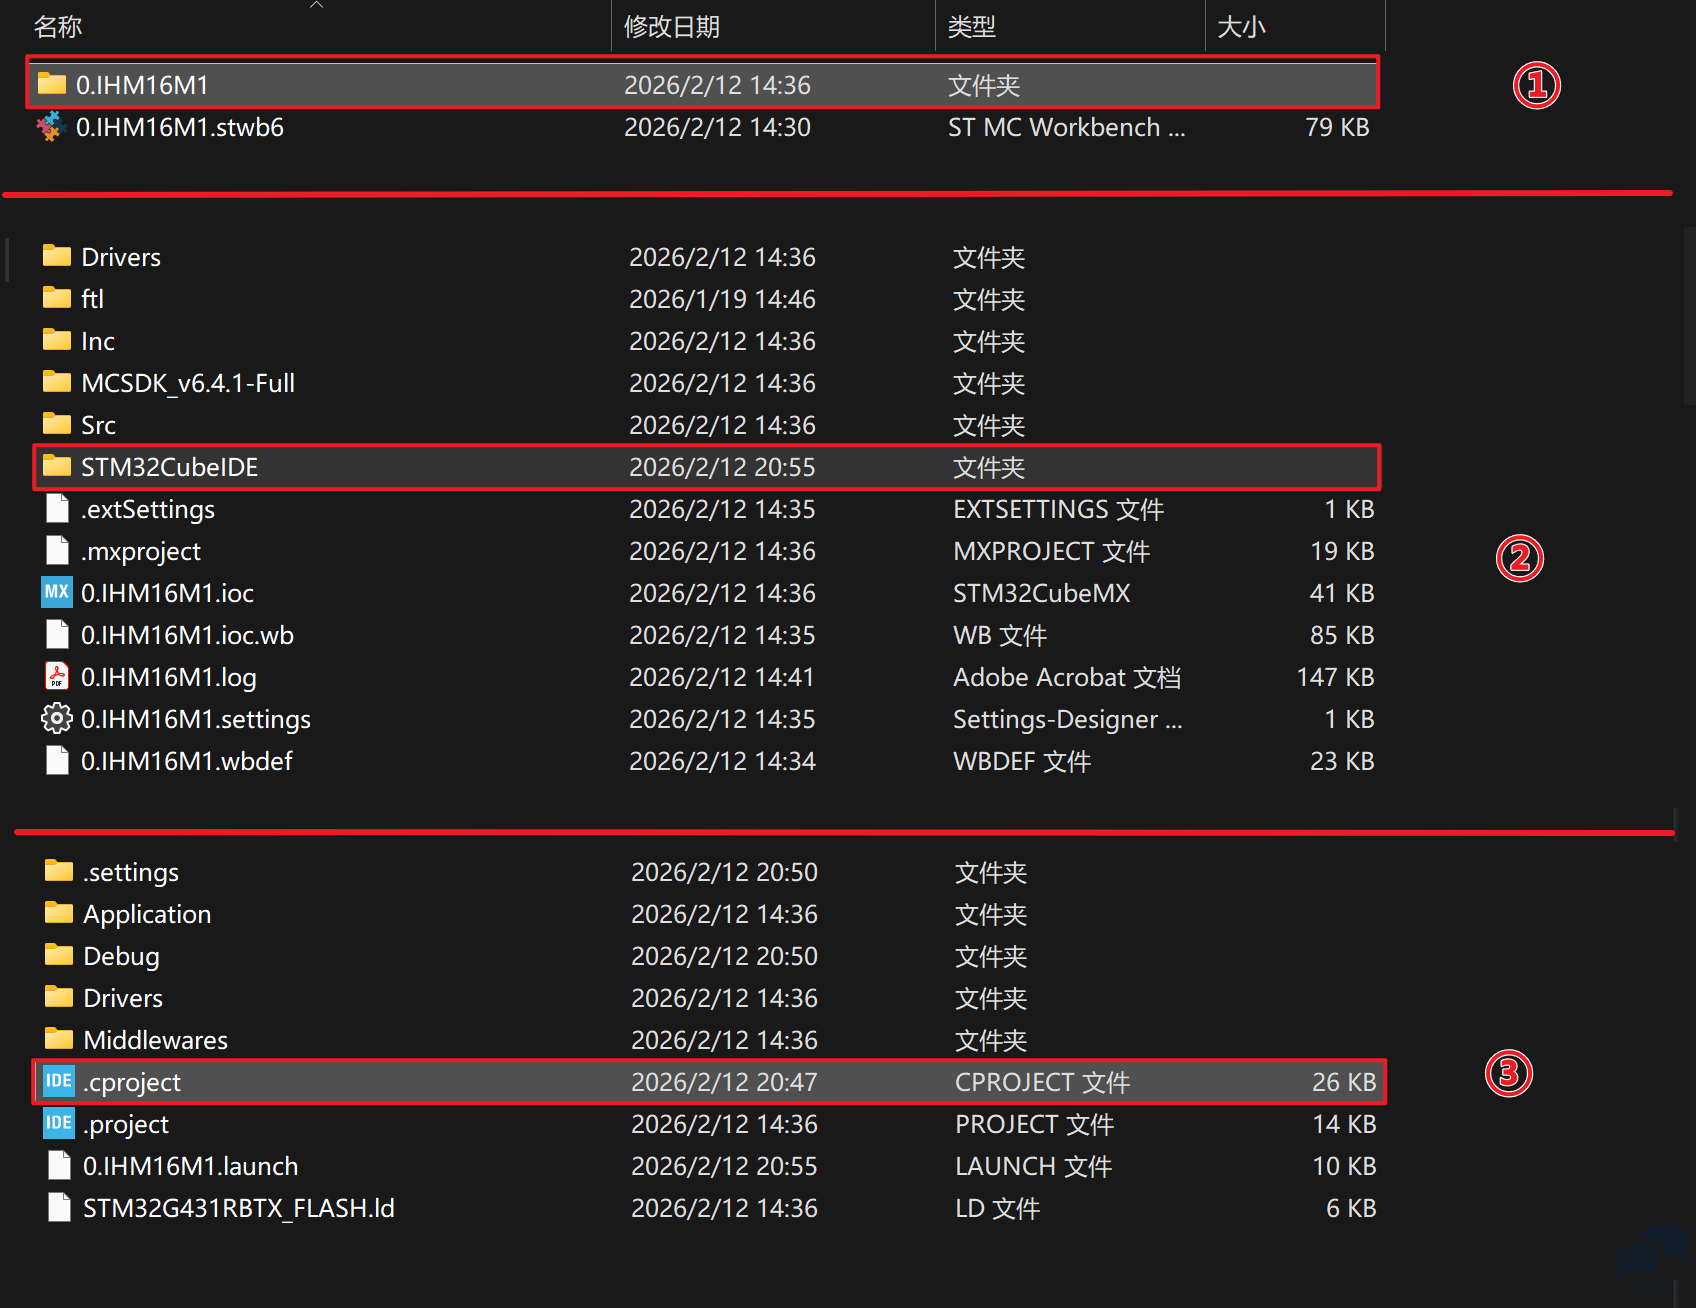Image resolution: width=1696 pixels, height=1308 pixels.
Task: Click the size value 79 KB
Action: [1337, 127]
